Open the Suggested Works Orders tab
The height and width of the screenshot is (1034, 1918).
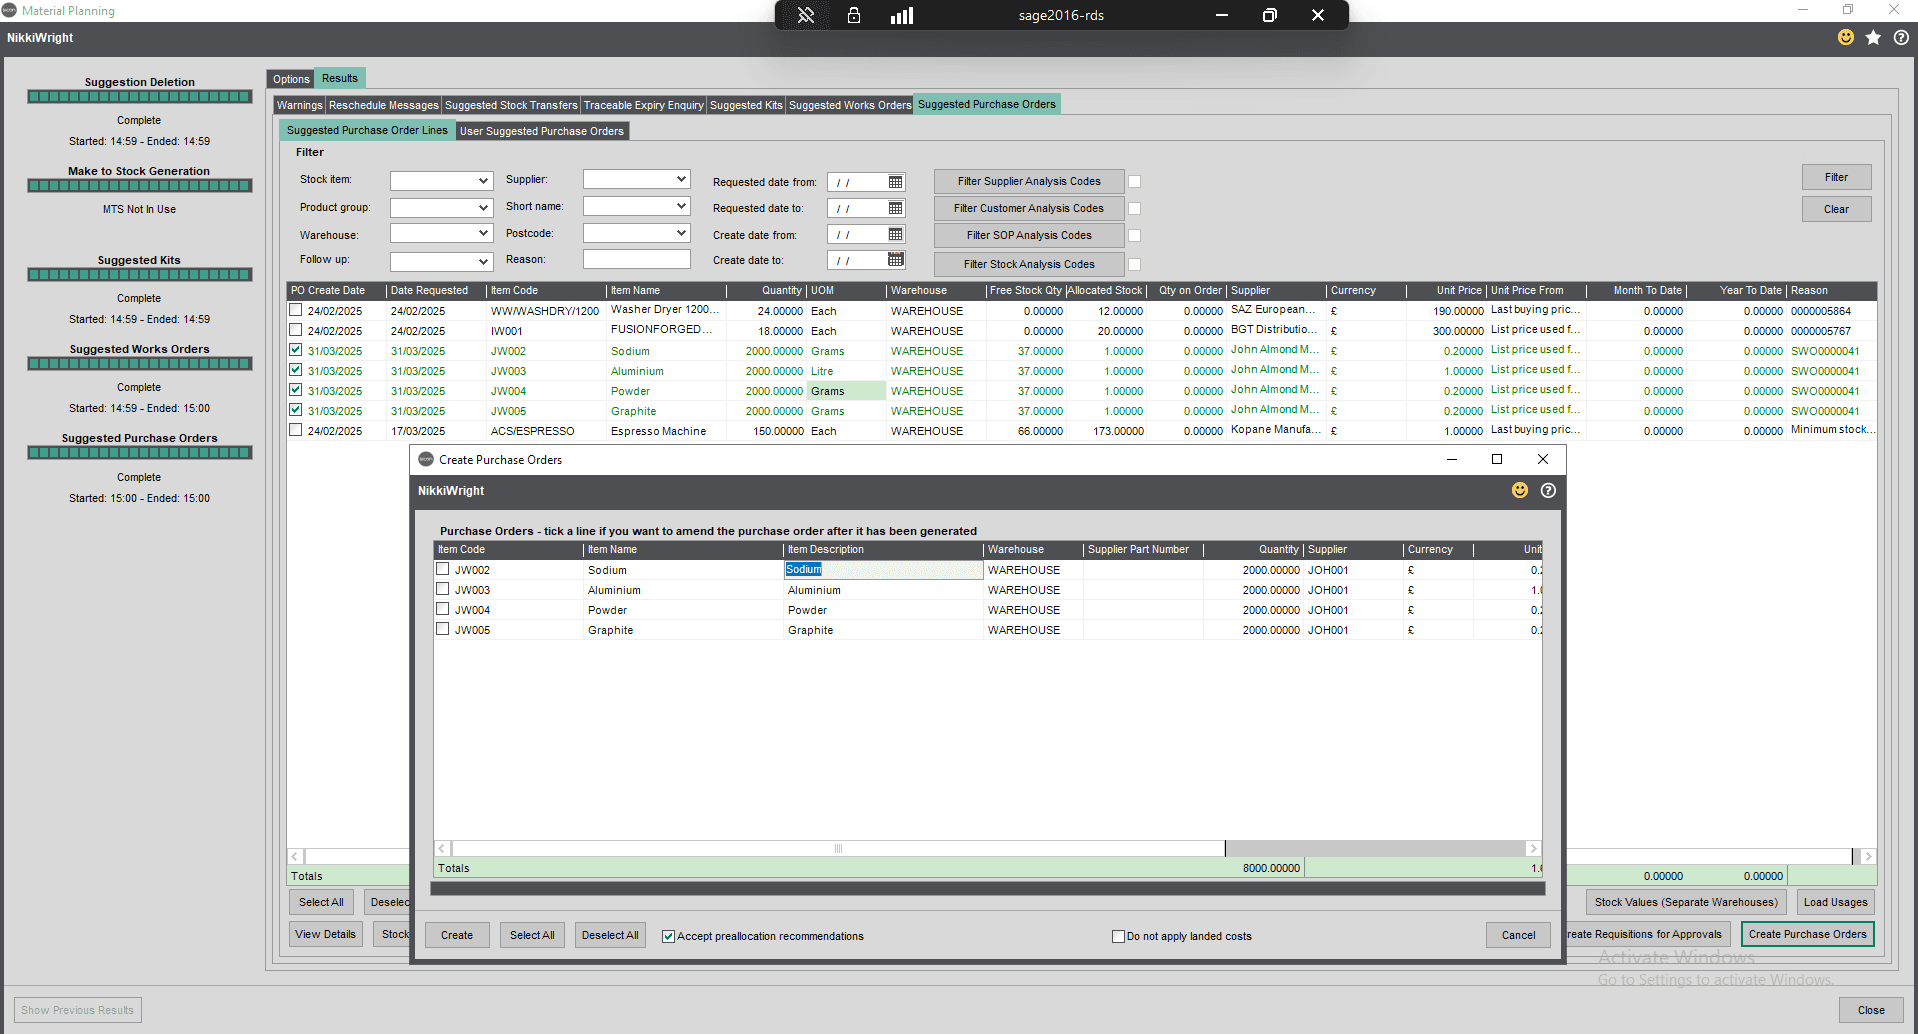850,105
